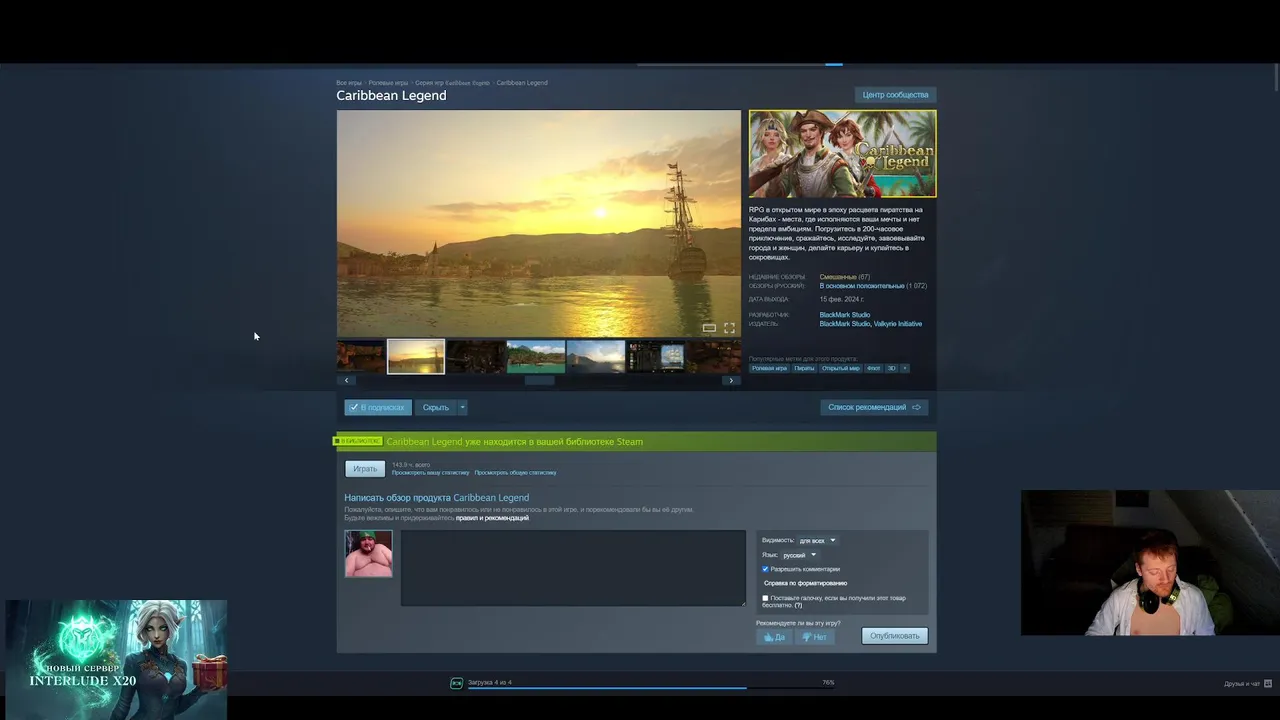Viewport: 1280px width, 720px height.
Task: Toggle the В подписках follow checkbox button
Action: point(378,407)
